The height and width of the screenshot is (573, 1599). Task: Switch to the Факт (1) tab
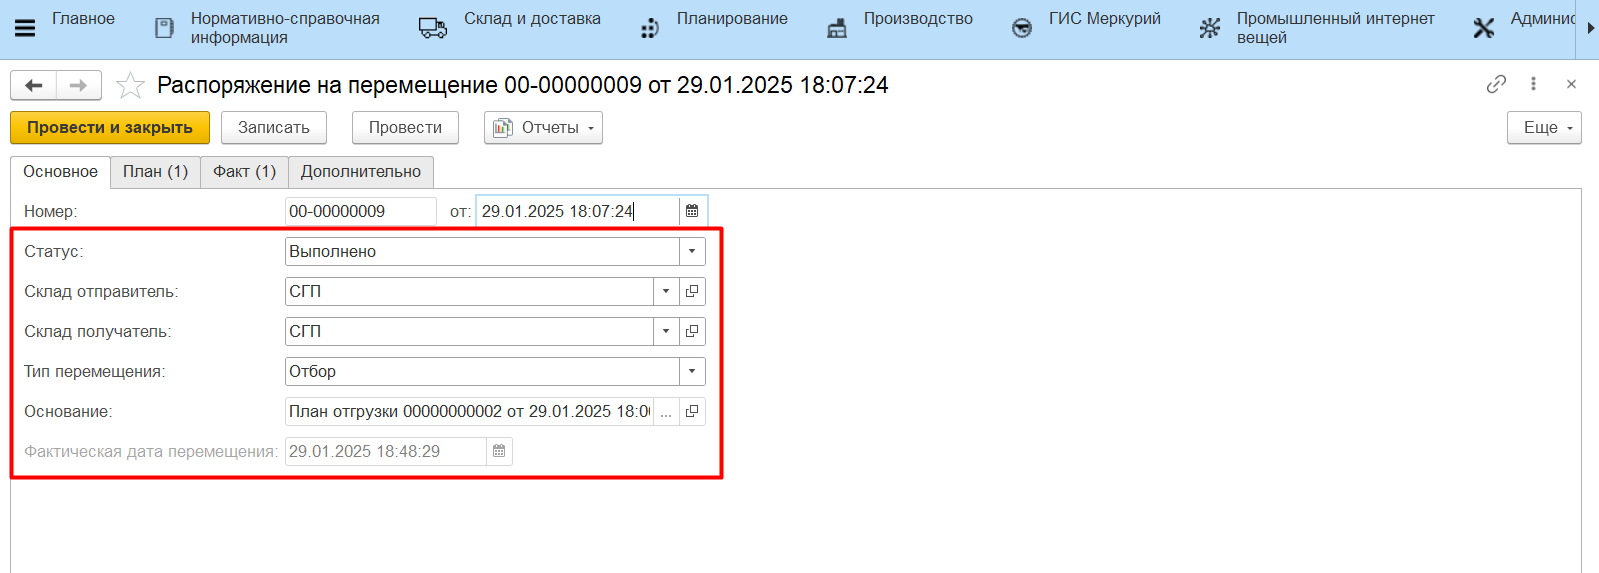click(244, 172)
